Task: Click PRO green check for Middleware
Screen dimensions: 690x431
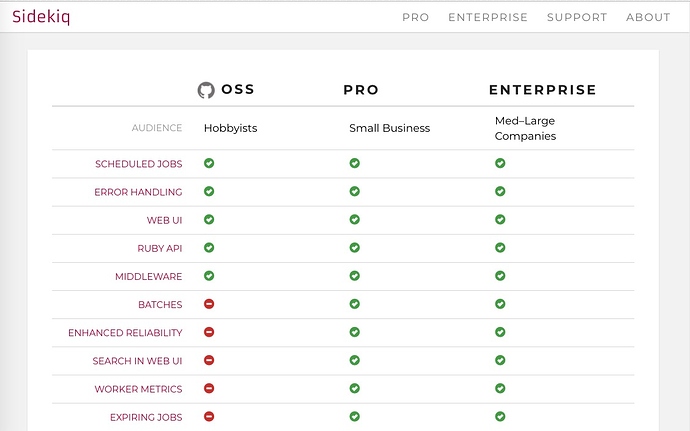Action: [355, 276]
